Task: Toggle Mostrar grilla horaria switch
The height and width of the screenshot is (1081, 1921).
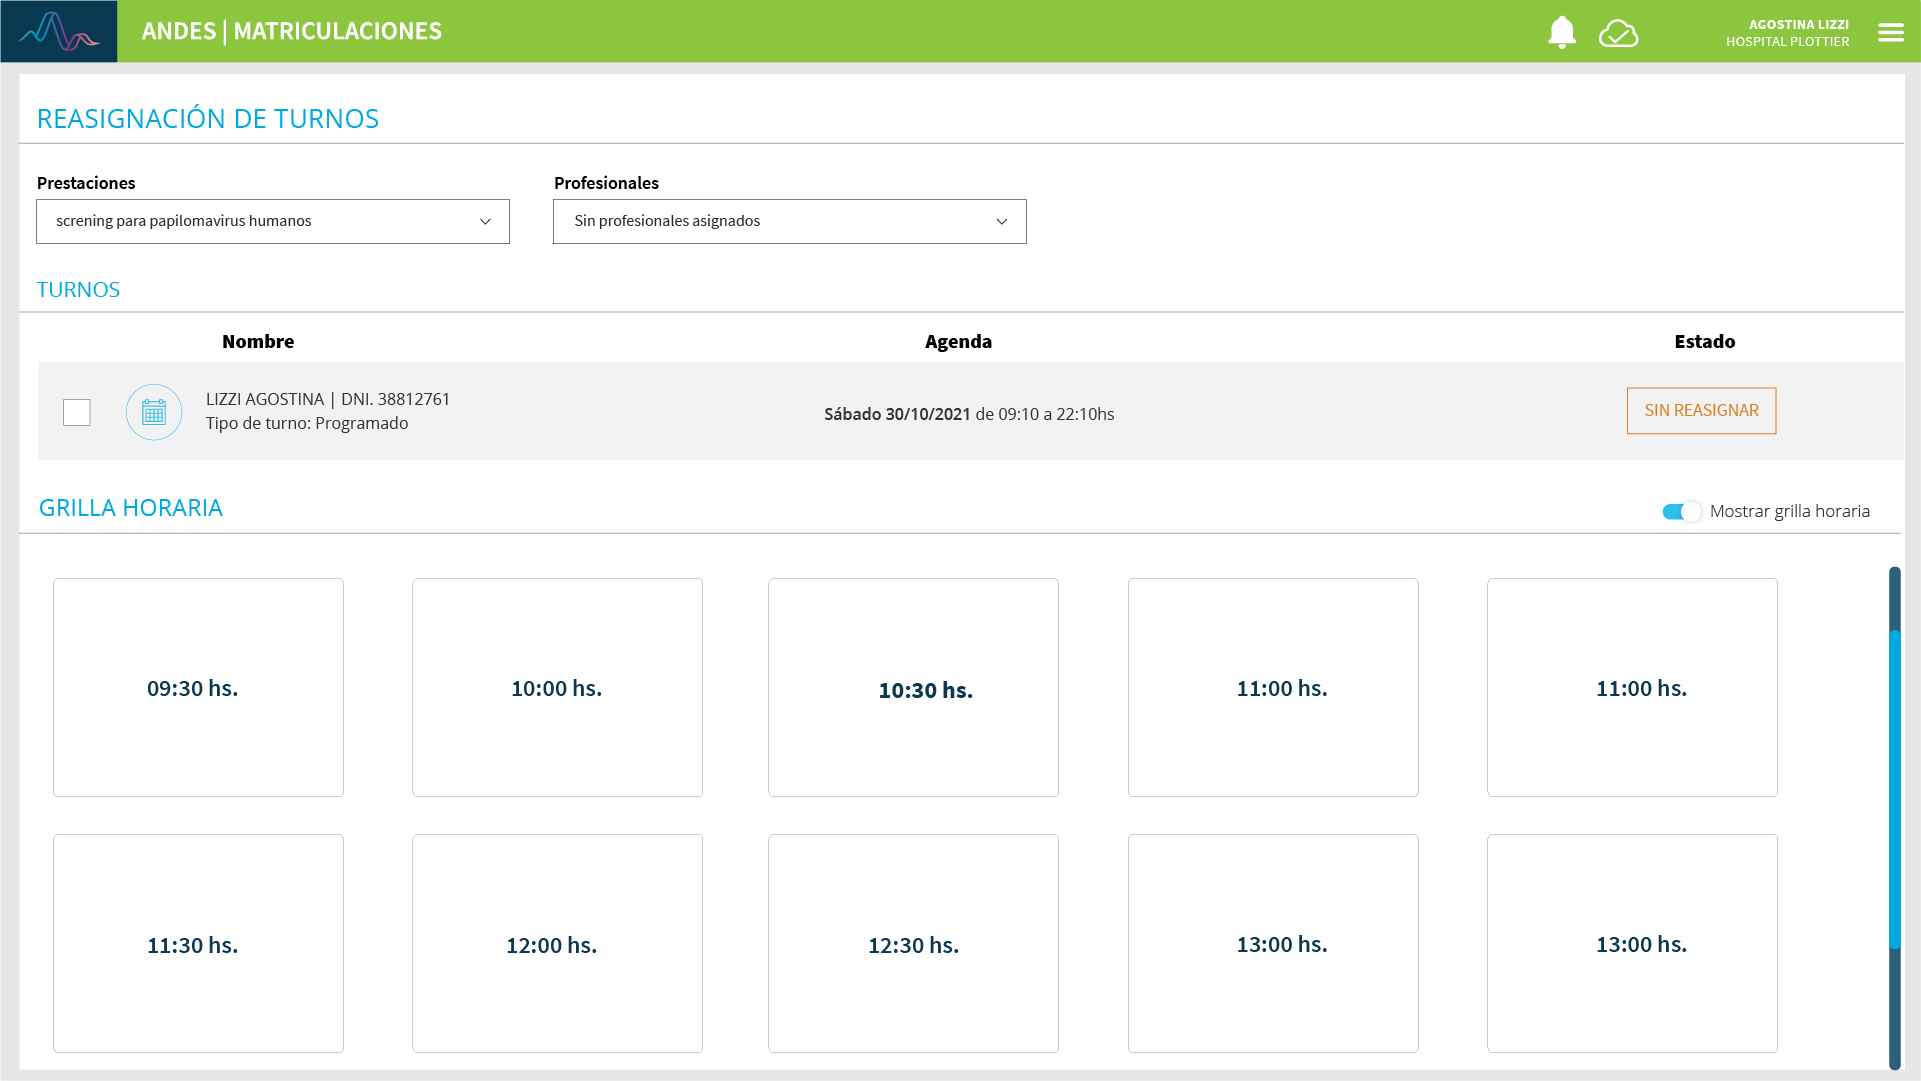Action: pos(1681,512)
